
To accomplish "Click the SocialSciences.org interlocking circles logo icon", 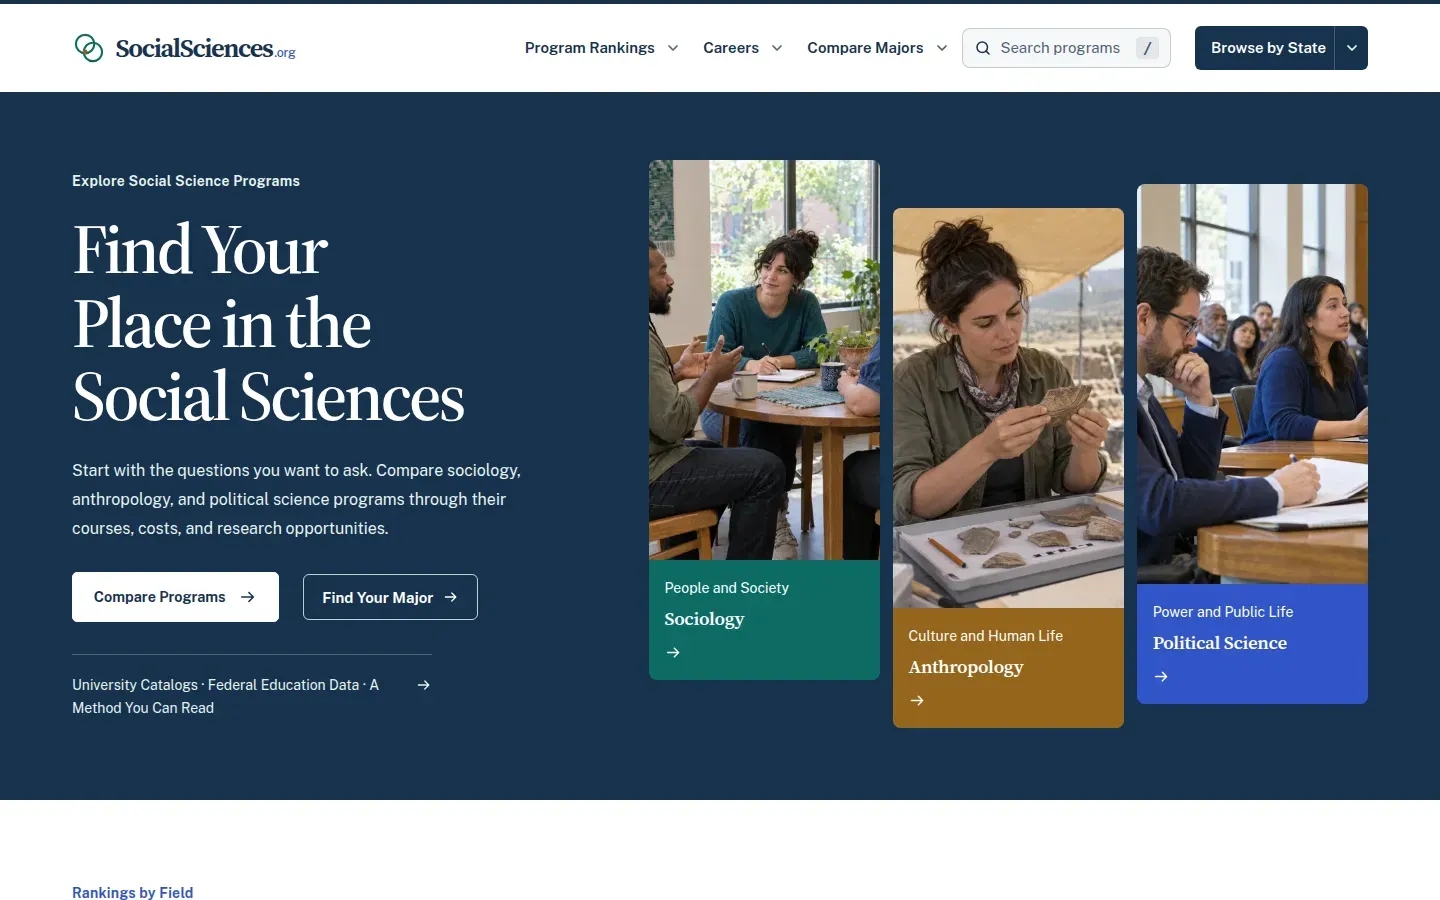I will (x=89, y=48).
